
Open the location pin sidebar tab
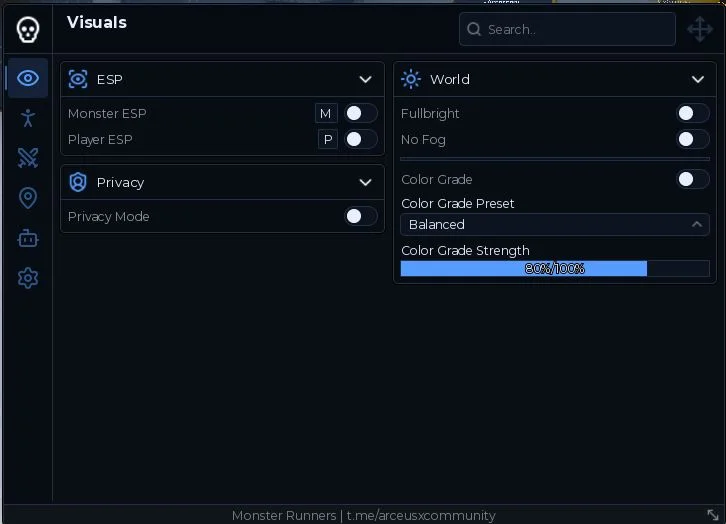click(28, 198)
